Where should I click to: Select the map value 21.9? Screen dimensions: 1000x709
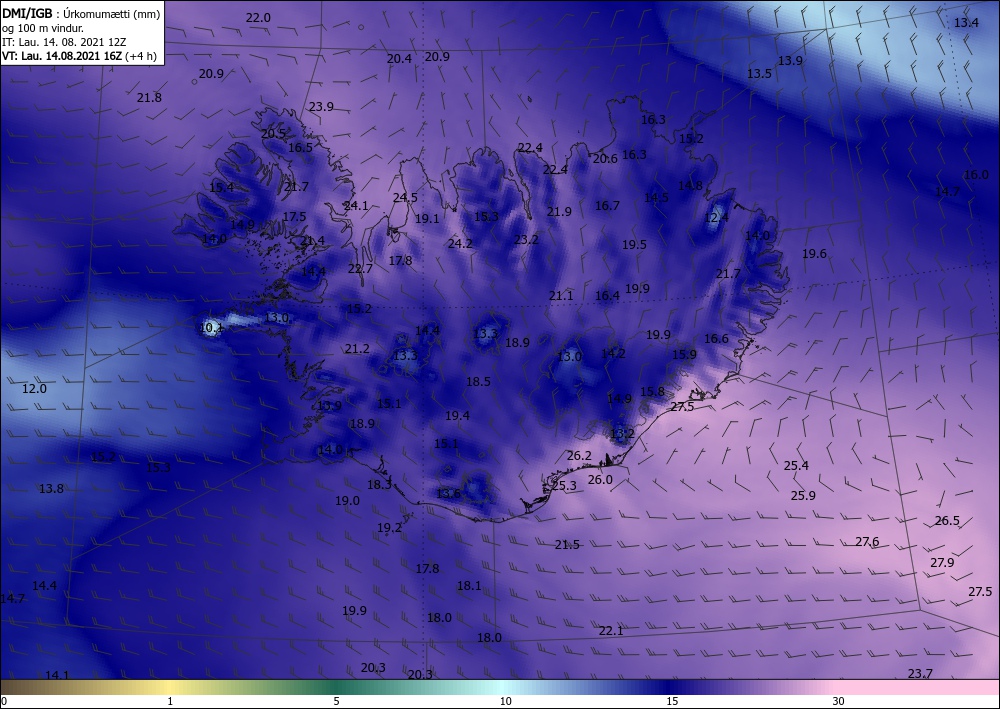(x=559, y=212)
